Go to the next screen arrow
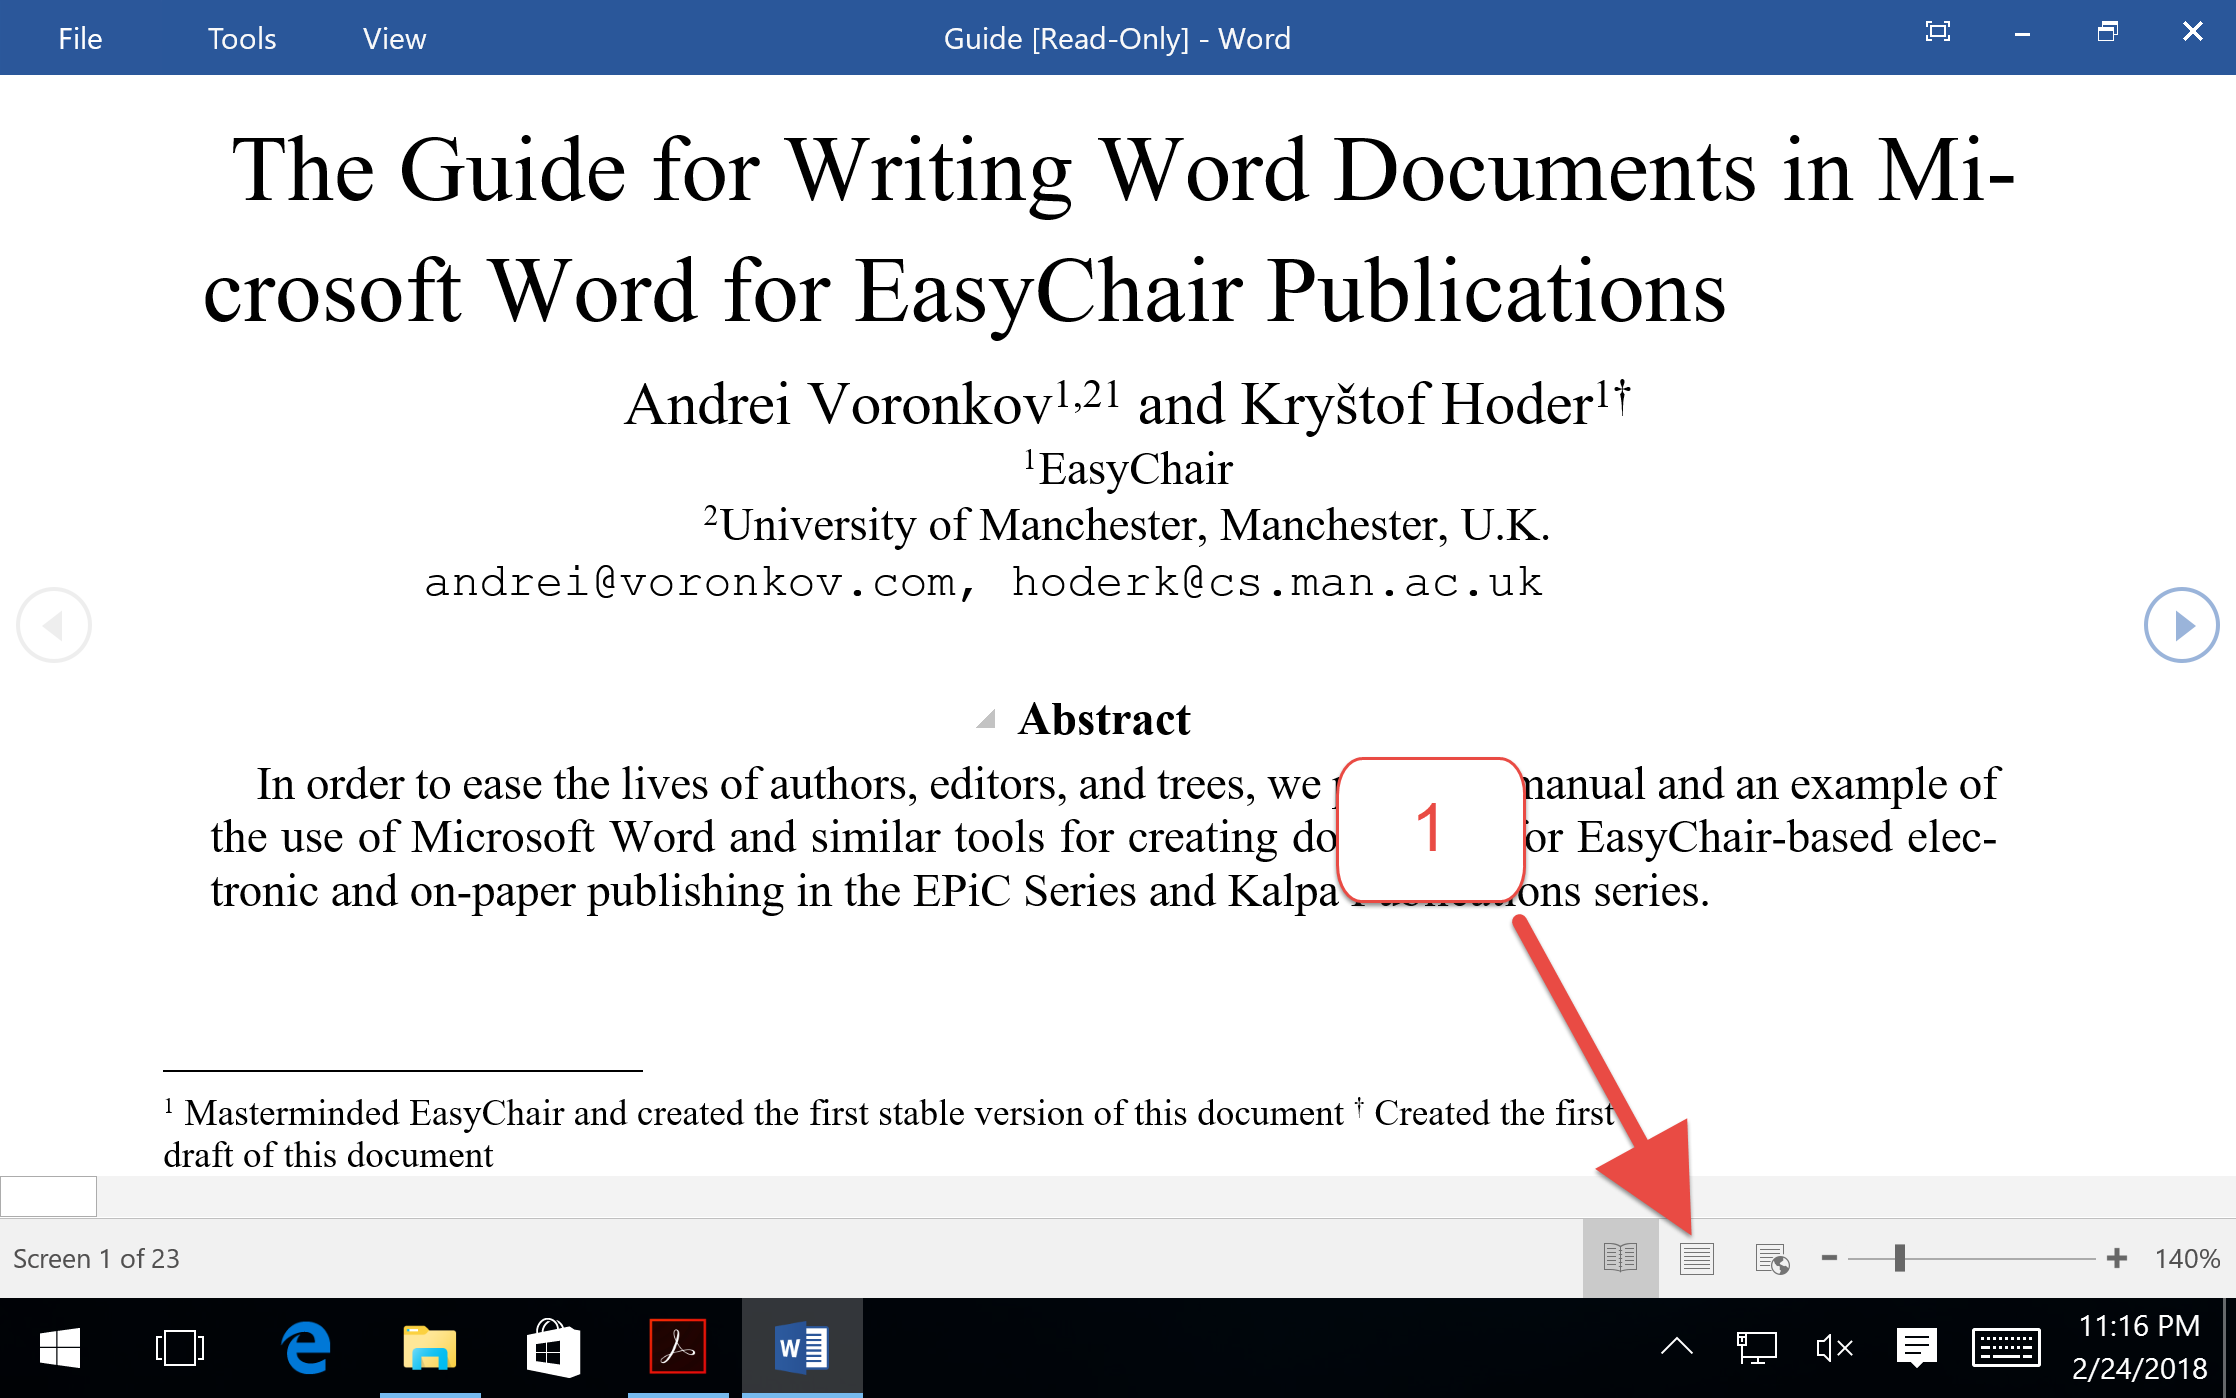This screenshot has height=1398, width=2236. pyautogui.click(x=2181, y=625)
